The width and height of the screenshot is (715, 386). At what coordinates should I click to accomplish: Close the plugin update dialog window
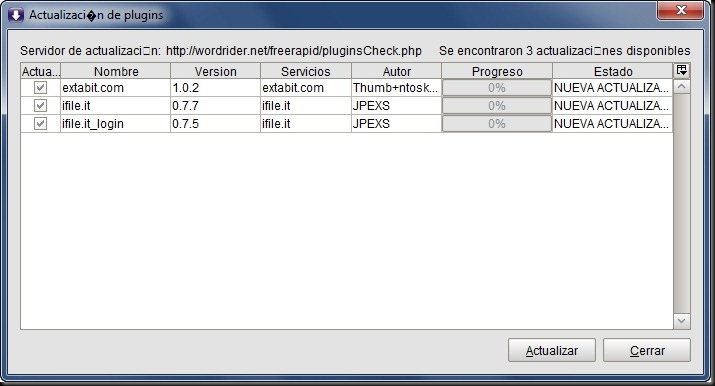[x=680, y=10]
